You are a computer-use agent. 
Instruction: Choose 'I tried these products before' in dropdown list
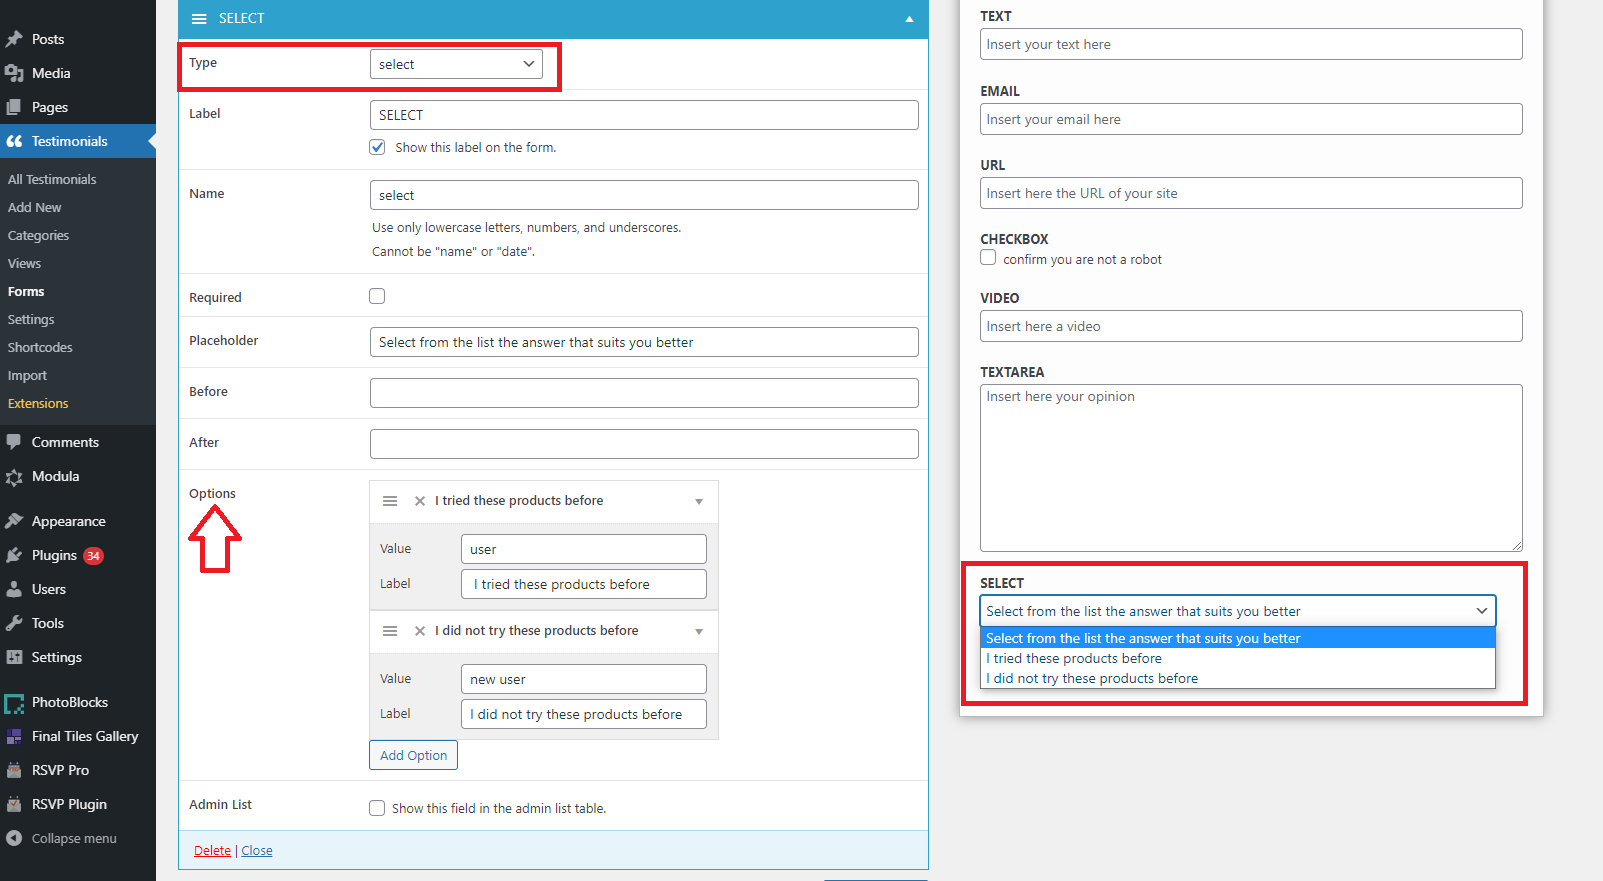point(1238,658)
